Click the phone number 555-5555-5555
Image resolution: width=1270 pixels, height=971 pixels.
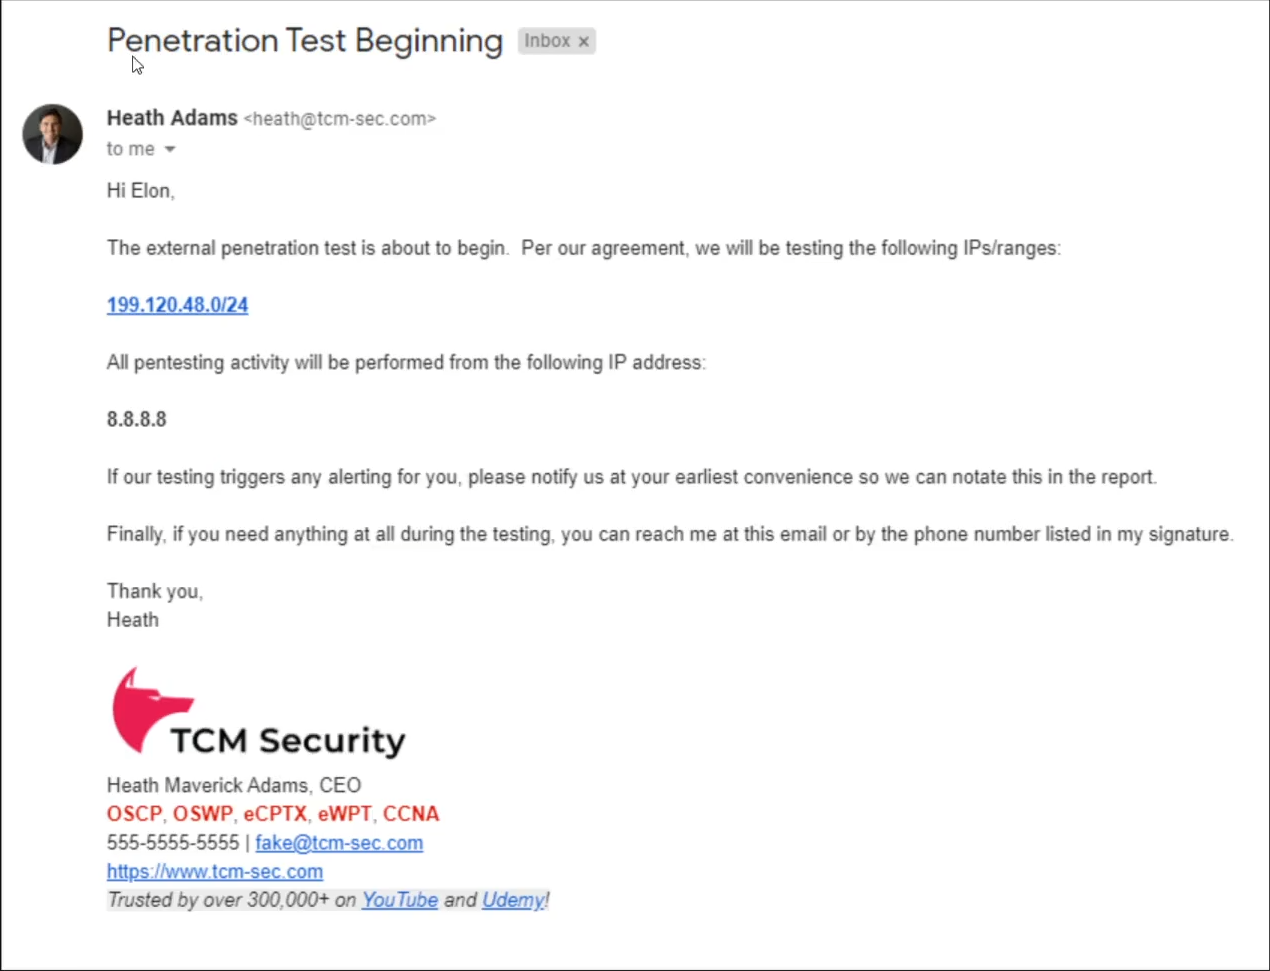[x=173, y=843]
